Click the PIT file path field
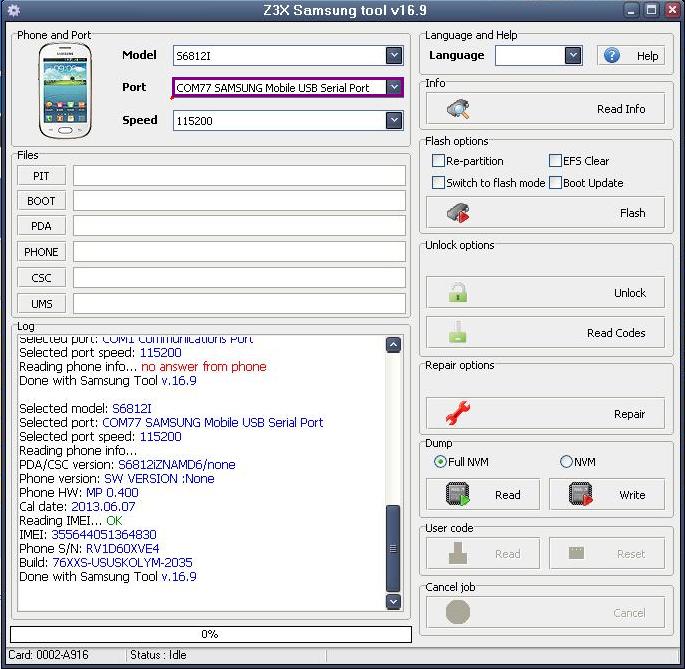 pos(239,176)
